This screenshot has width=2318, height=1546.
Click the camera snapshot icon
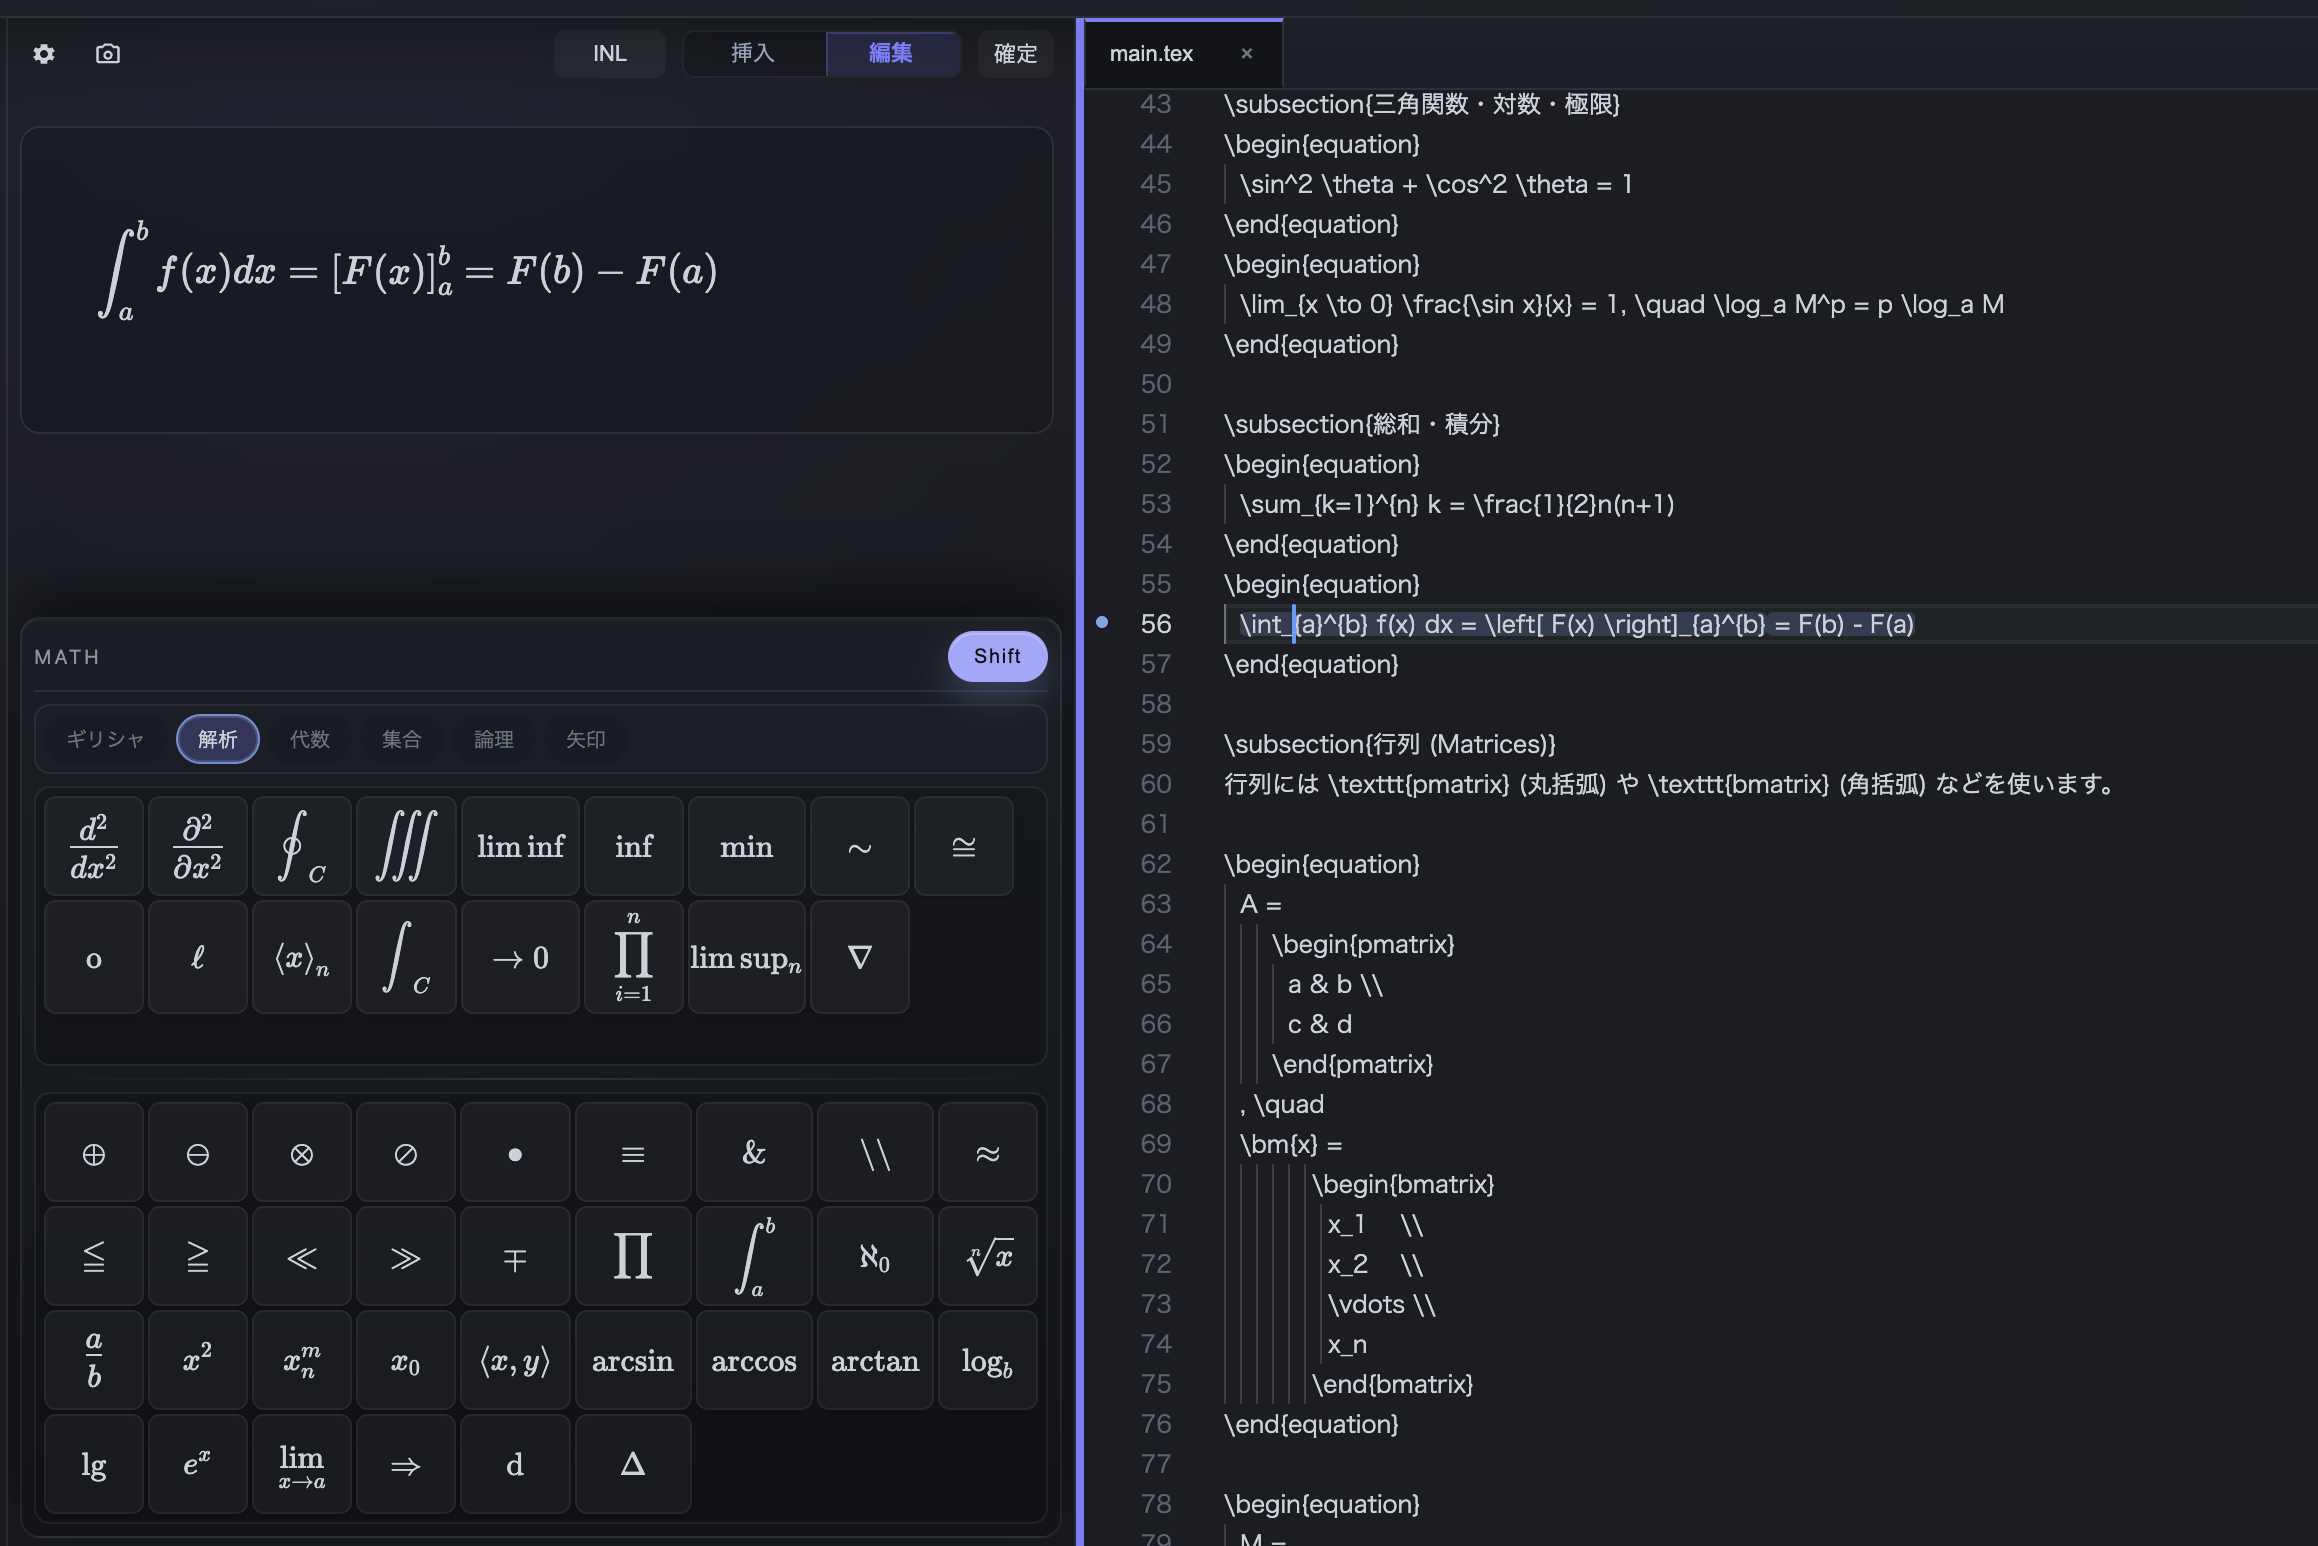click(108, 54)
